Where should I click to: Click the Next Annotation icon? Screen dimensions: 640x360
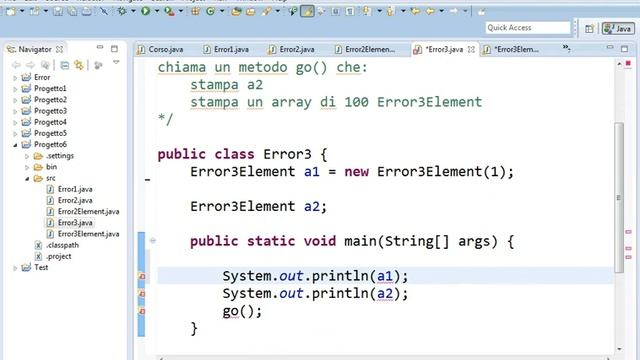[x=367, y=11]
